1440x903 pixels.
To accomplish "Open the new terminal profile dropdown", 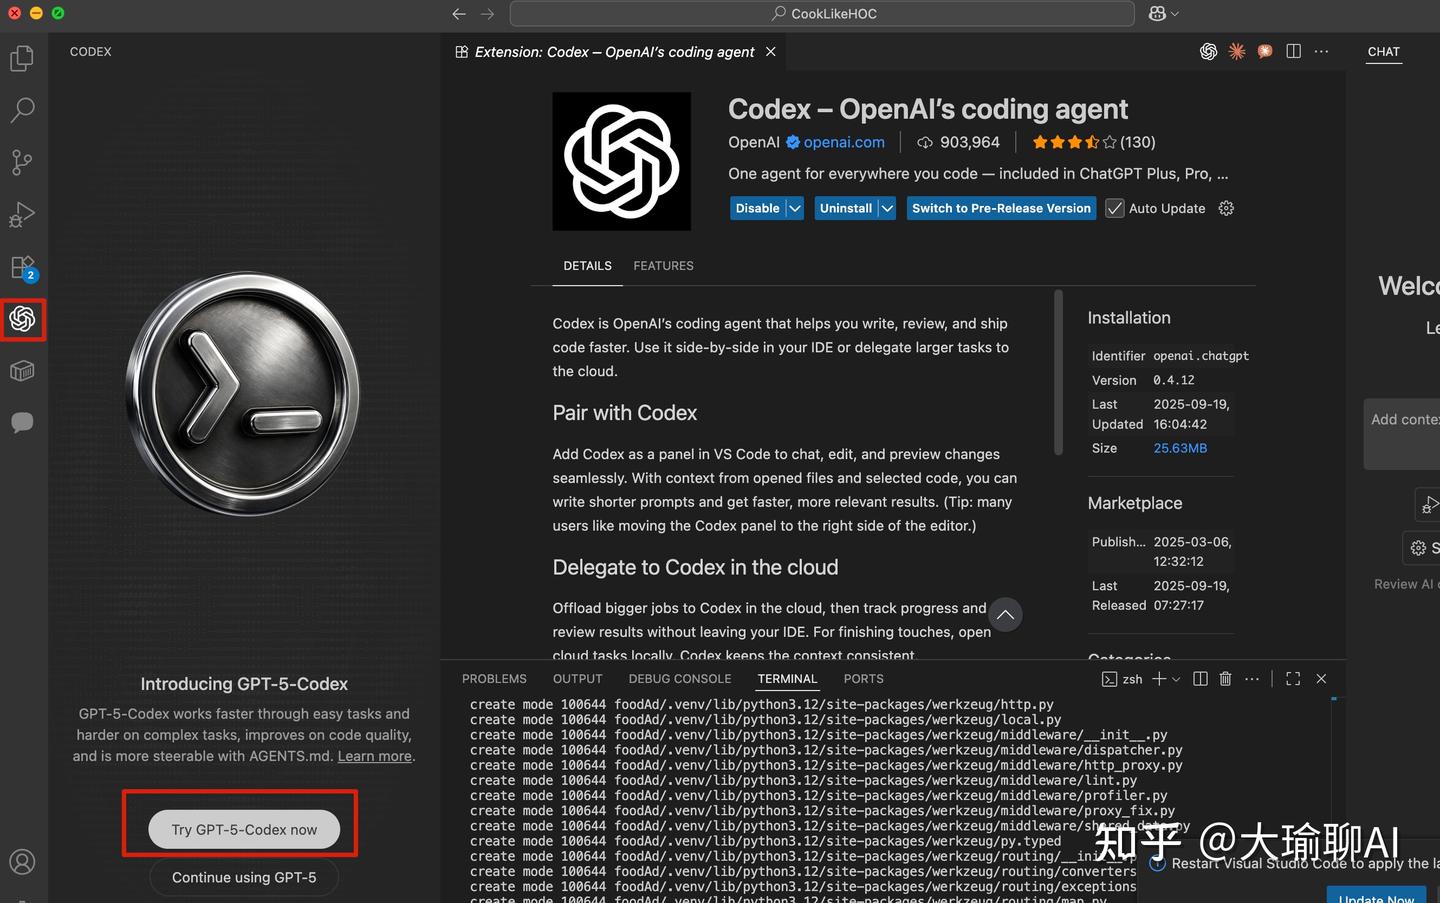I will 1176,679.
